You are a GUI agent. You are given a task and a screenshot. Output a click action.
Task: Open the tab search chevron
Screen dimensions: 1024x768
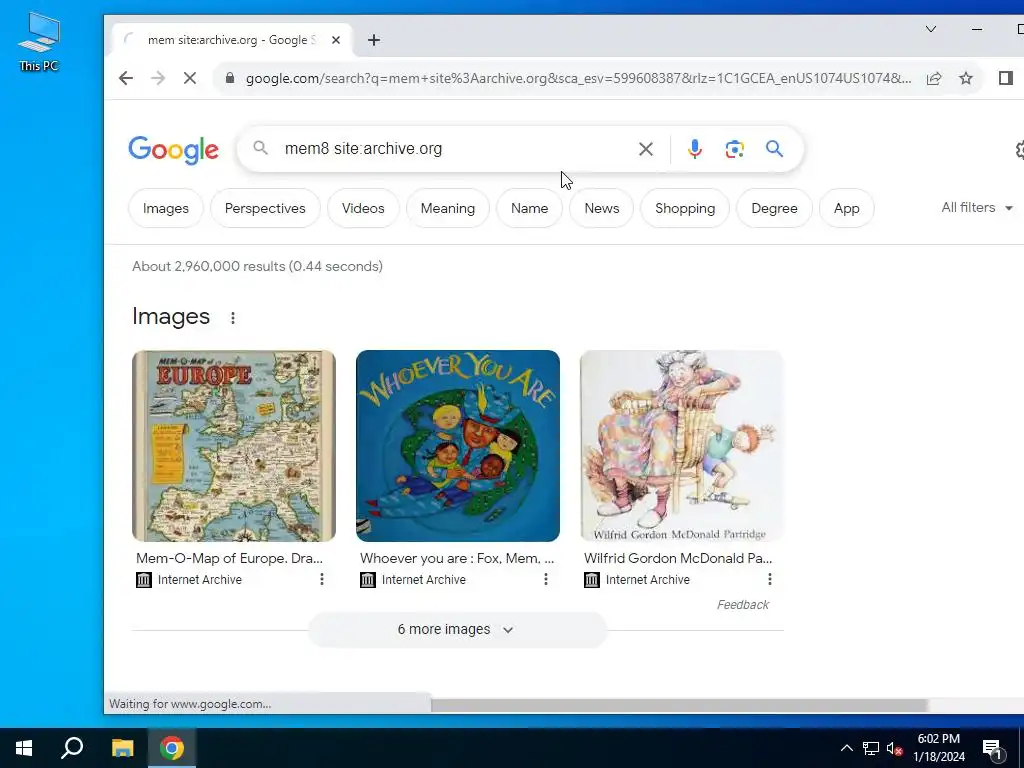tap(931, 29)
